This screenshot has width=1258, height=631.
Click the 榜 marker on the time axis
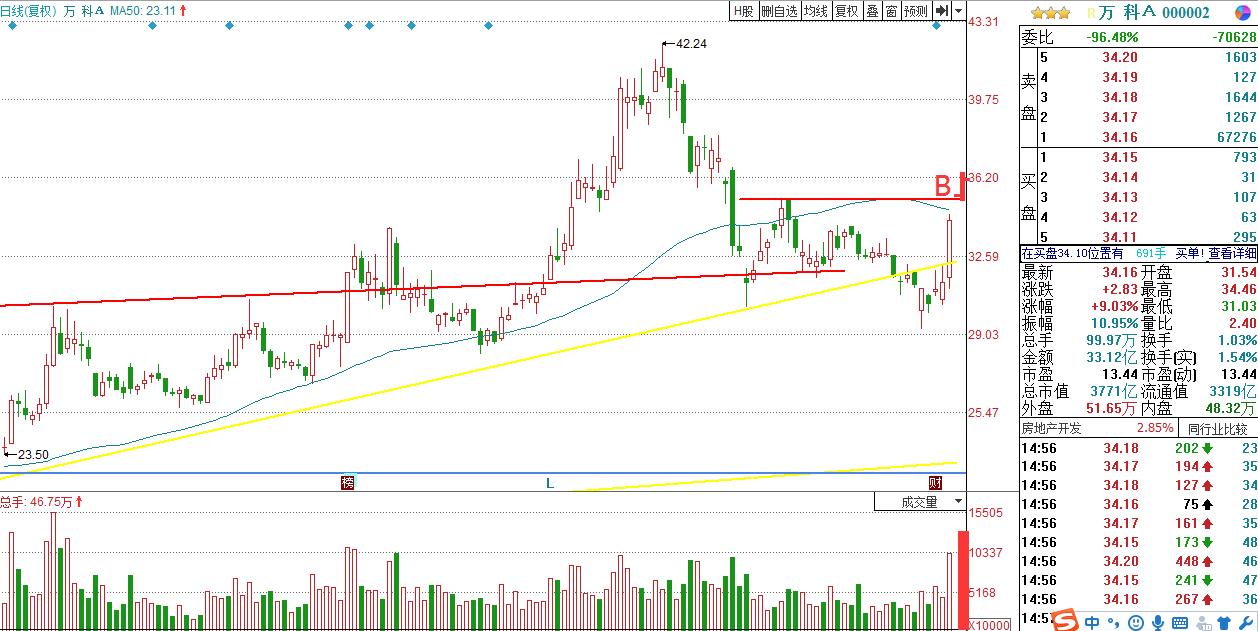(347, 483)
